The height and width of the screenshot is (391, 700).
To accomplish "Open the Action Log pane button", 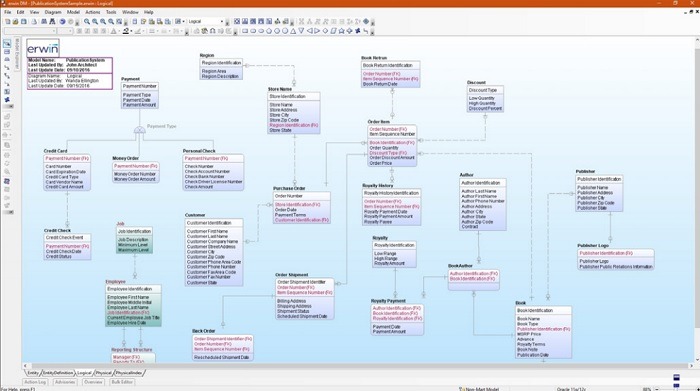I will pyautogui.click(x=35, y=382).
